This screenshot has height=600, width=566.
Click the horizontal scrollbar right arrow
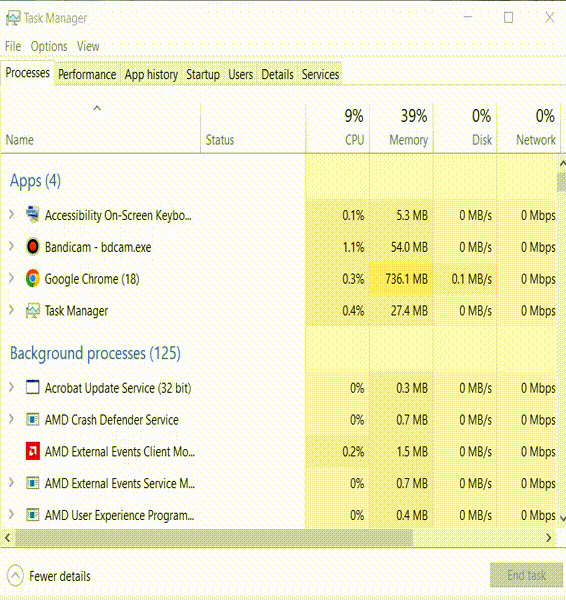pyautogui.click(x=548, y=538)
